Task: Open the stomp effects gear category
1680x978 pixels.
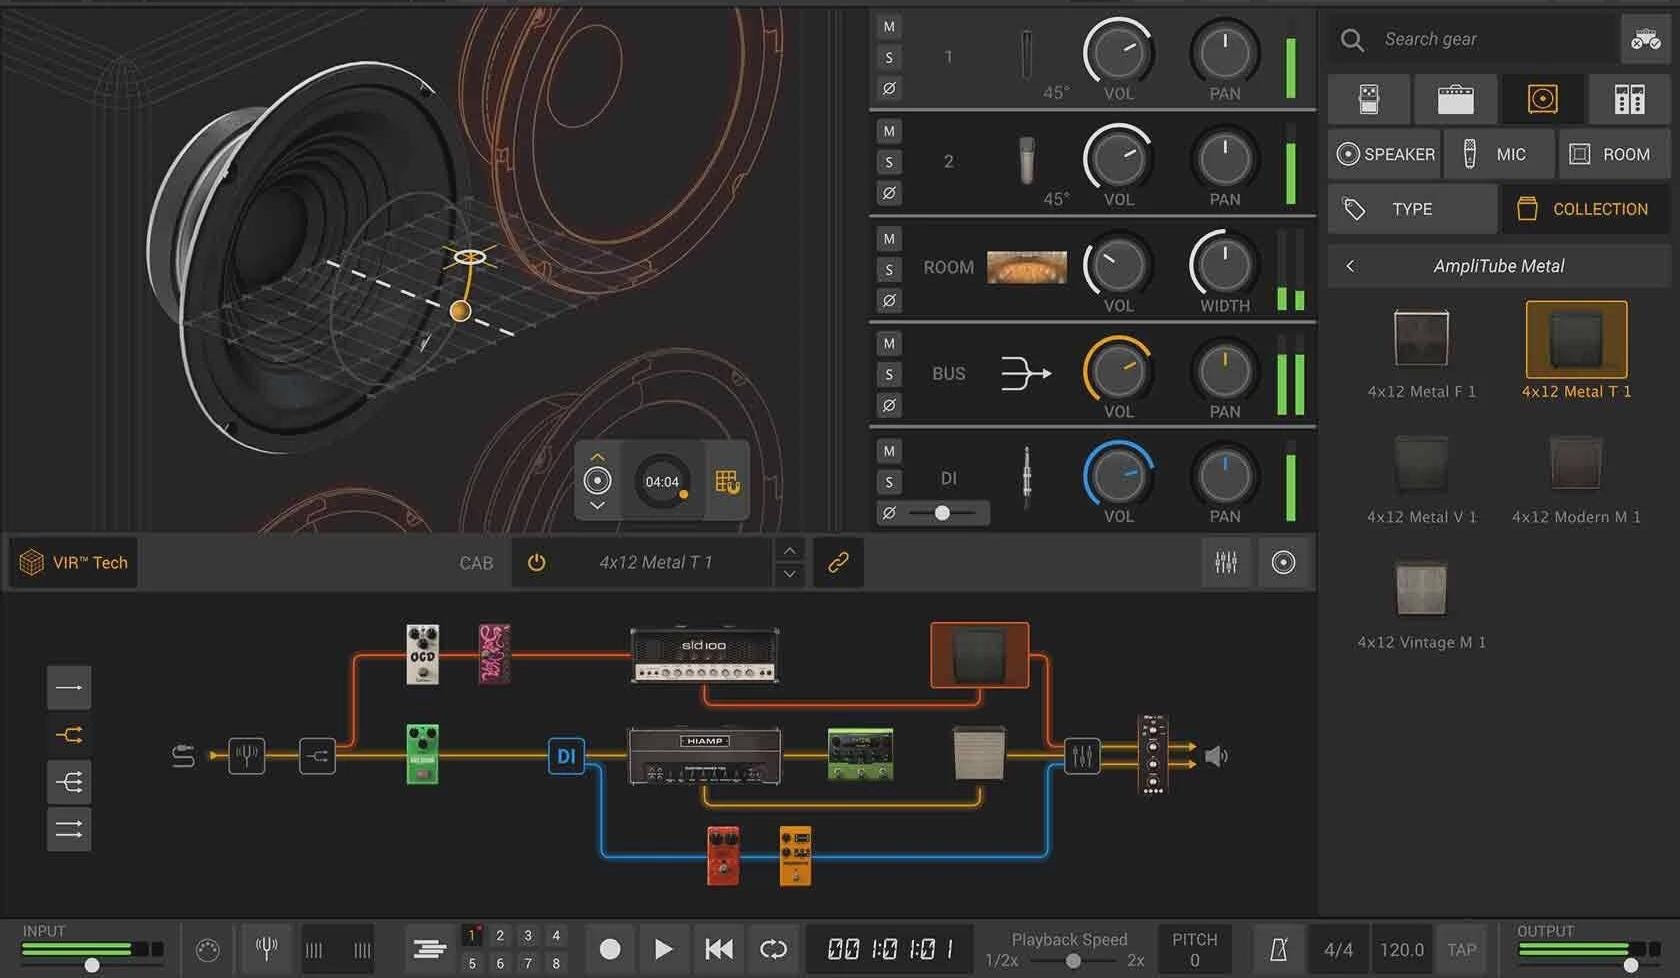Action: pos(1369,99)
